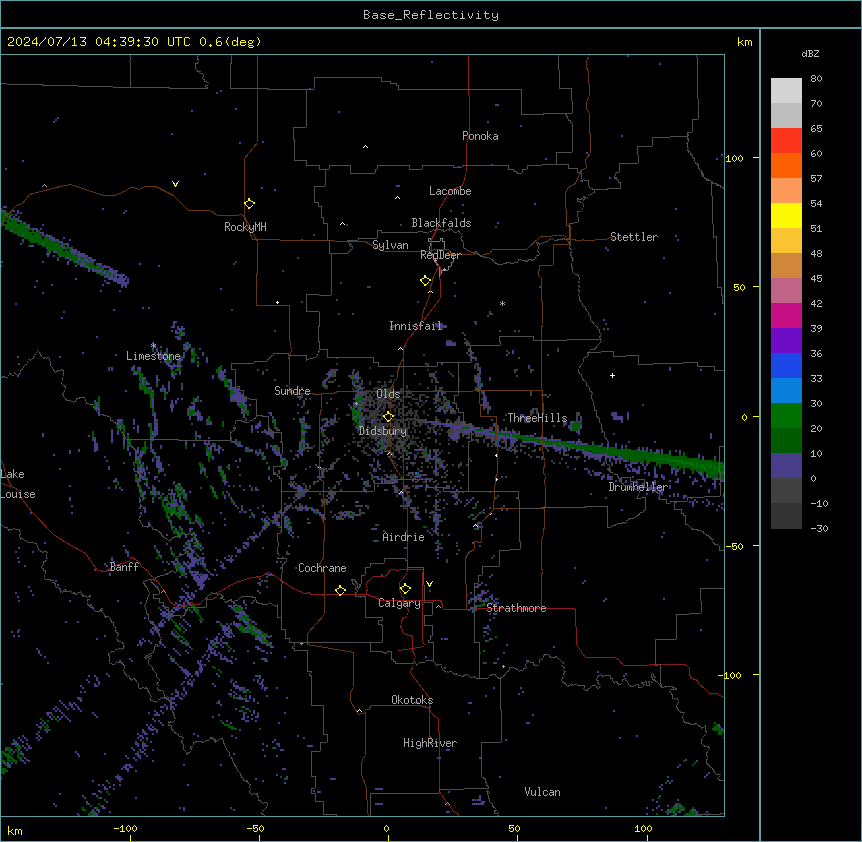Click the Didsbury label
862x842 pixels.
[x=383, y=431]
